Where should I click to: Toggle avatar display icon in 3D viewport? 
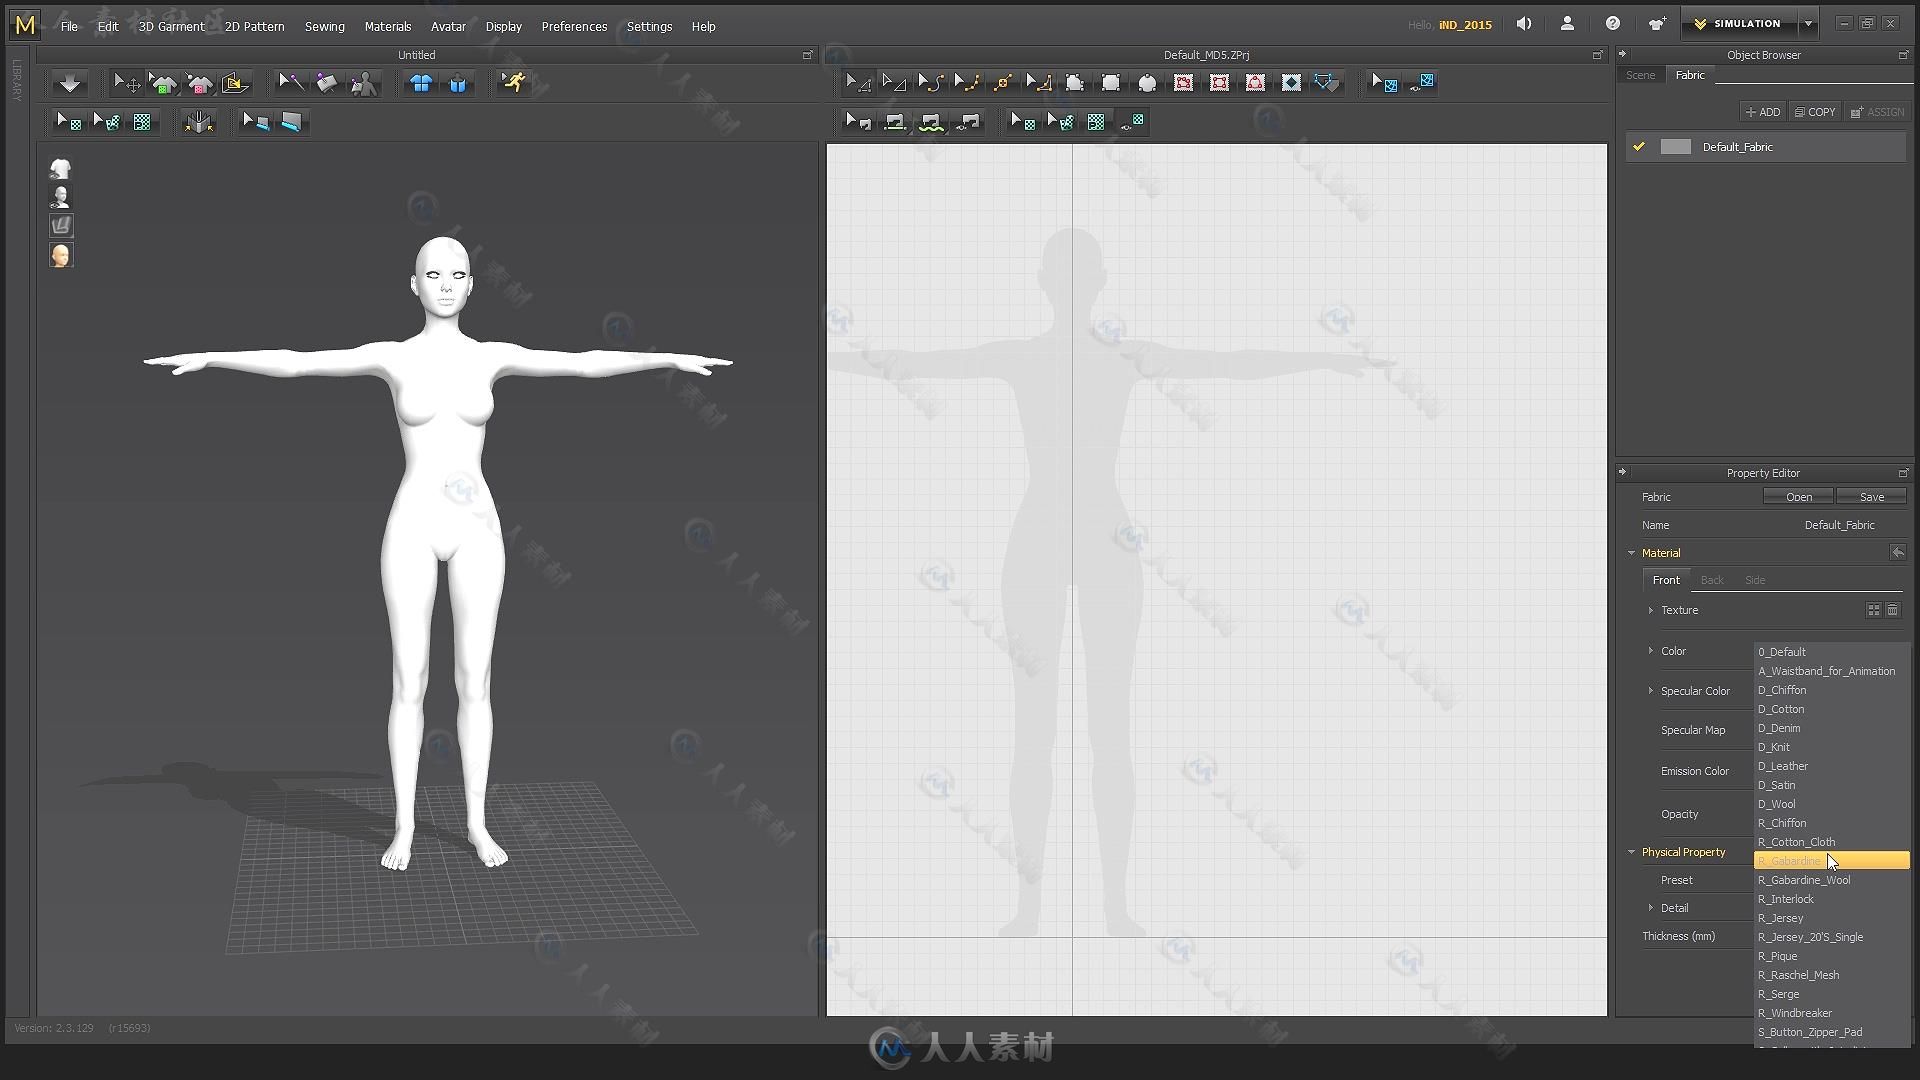pyautogui.click(x=61, y=197)
